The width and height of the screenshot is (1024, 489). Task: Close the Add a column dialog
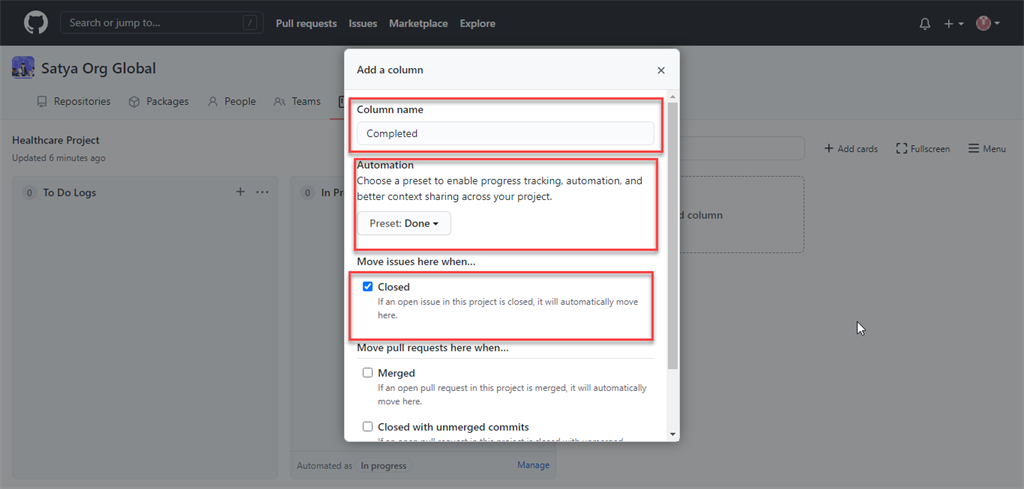(x=661, y=70)
